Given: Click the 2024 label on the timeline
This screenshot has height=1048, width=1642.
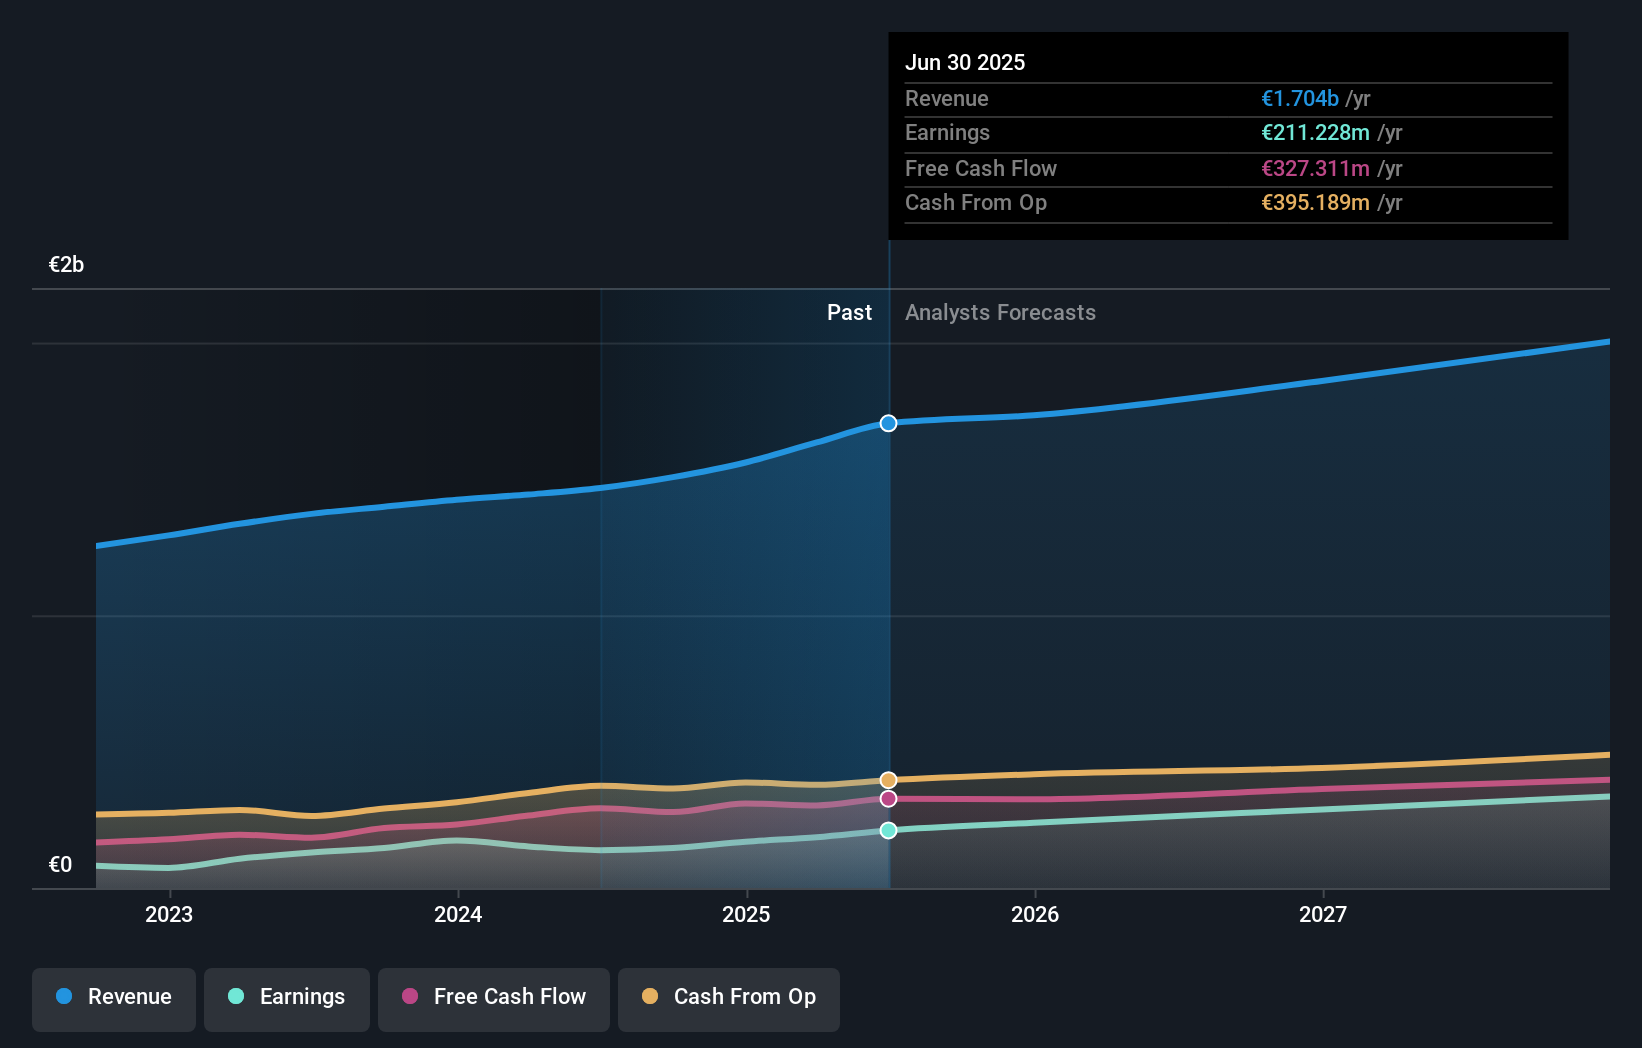Looking at the screenshot, I should click(457, 914).
